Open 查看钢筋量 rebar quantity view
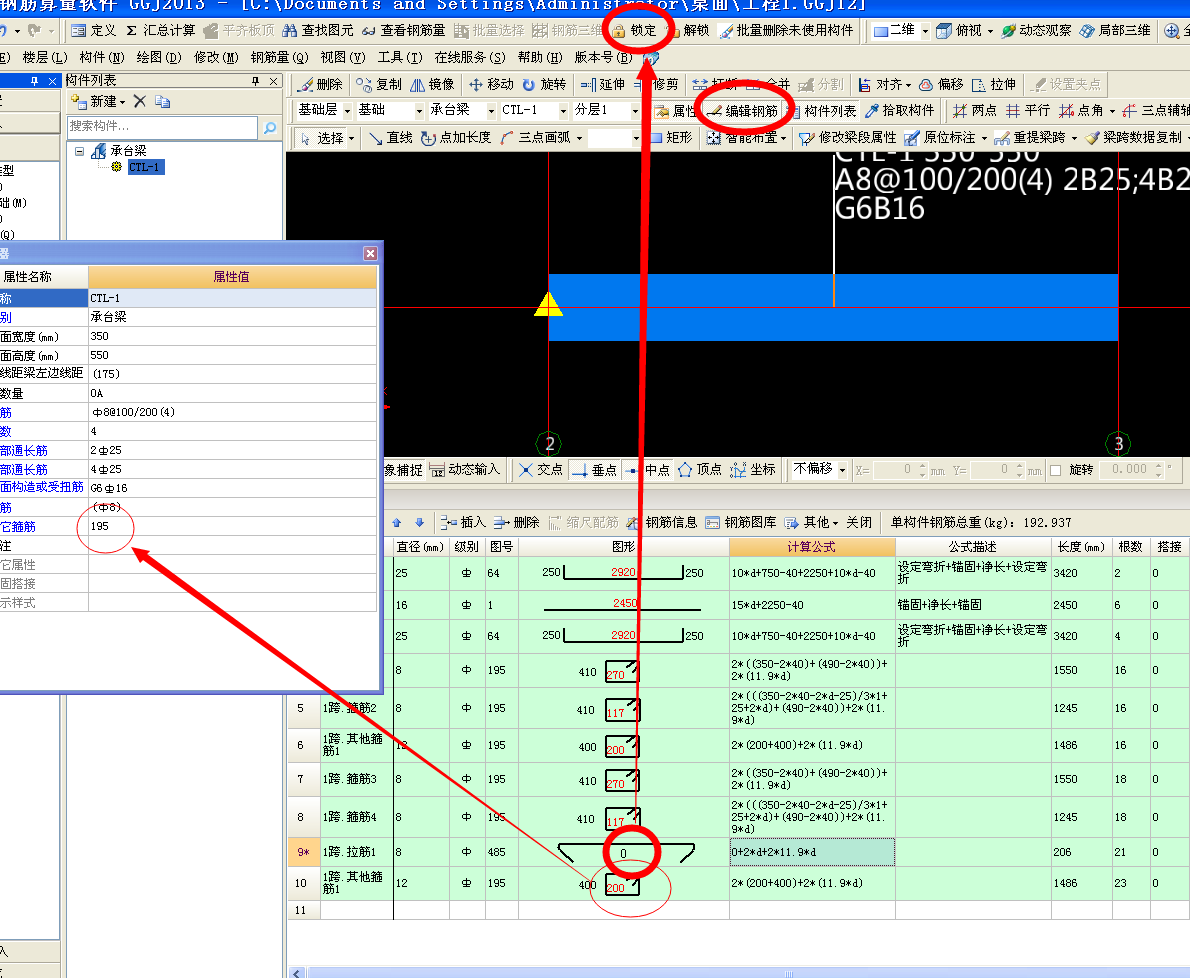The width and height of the screenshot is (1190, 978). point(404,30)
